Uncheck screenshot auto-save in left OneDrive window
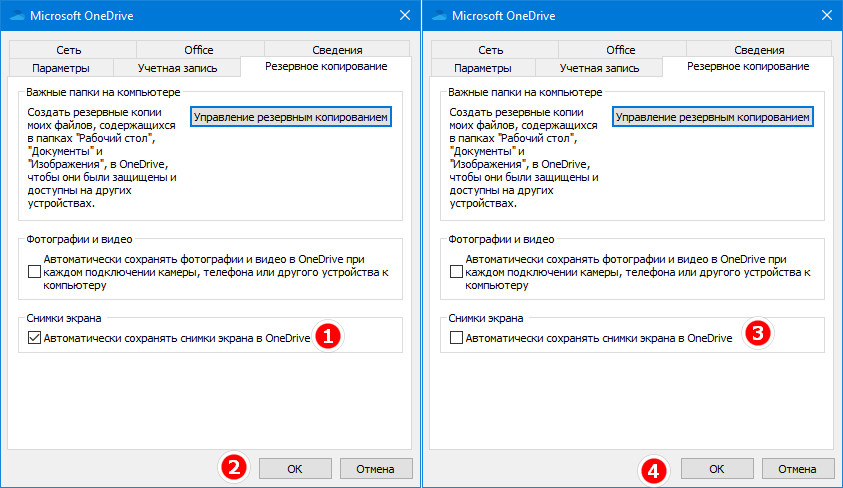This screenshot has width=843, height=488. click(34, 338)
